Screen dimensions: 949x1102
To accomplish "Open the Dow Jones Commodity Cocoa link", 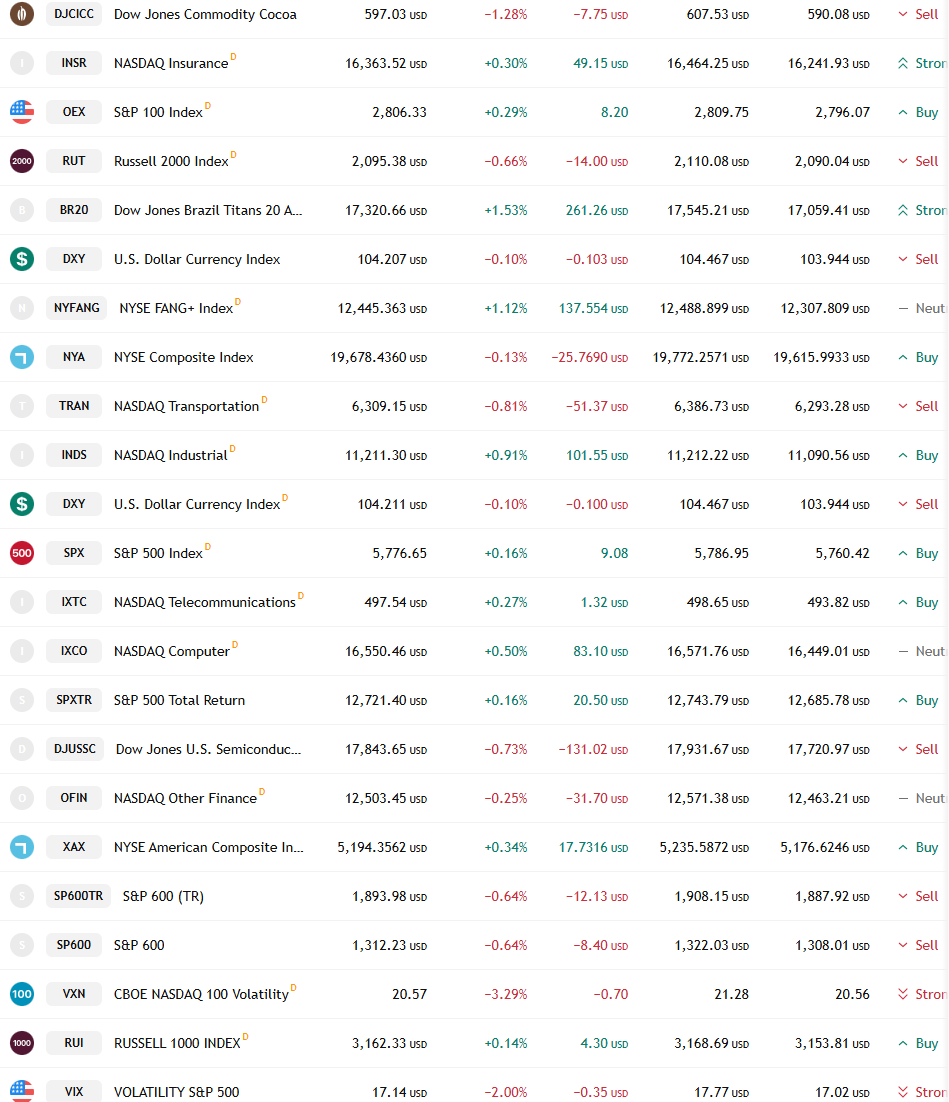I will 205,14.
